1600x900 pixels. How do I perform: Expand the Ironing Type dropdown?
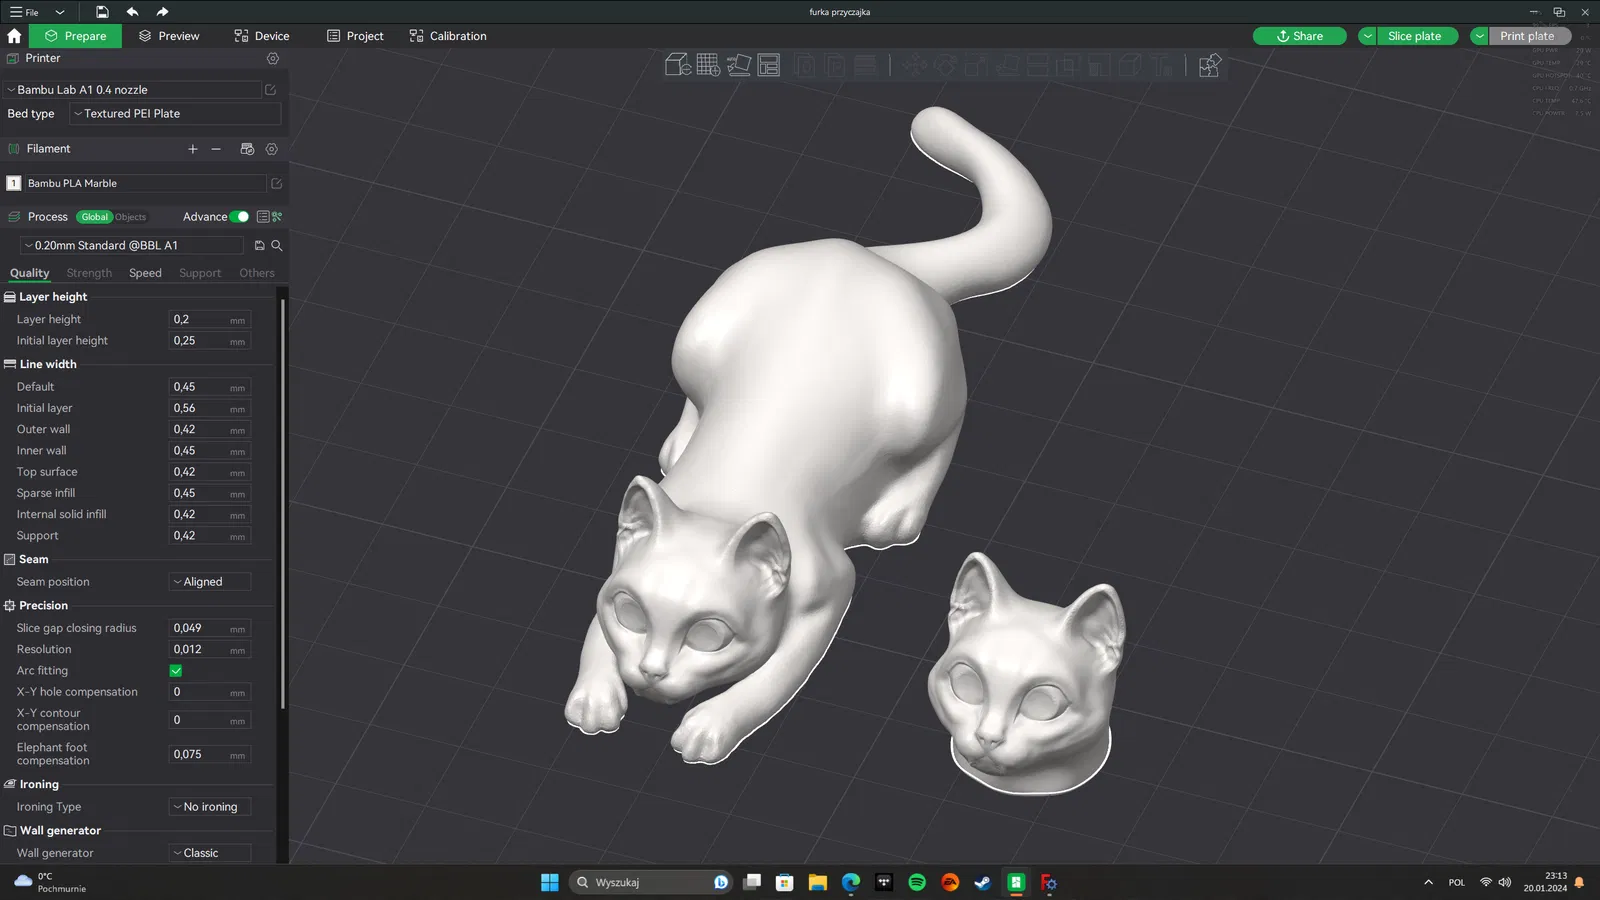[210, 807]
